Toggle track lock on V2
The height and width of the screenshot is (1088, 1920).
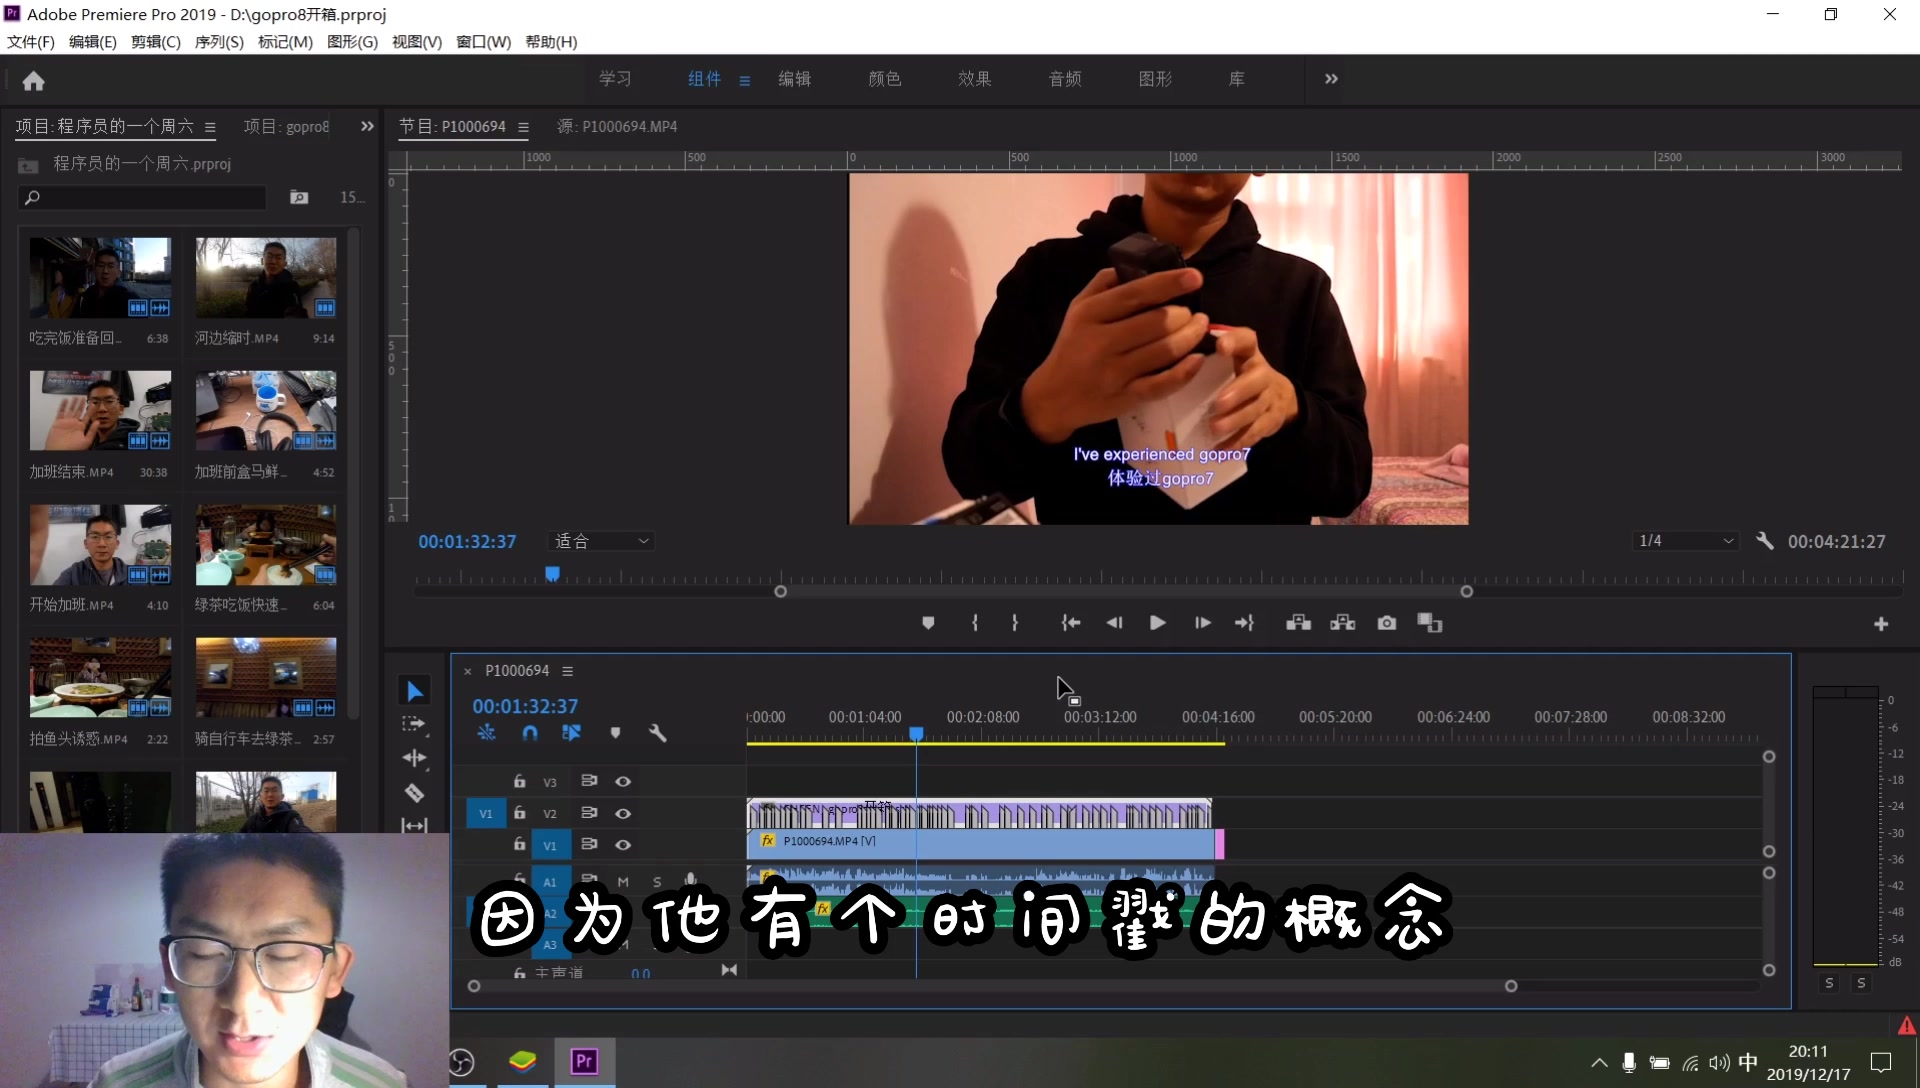[519, 813]
